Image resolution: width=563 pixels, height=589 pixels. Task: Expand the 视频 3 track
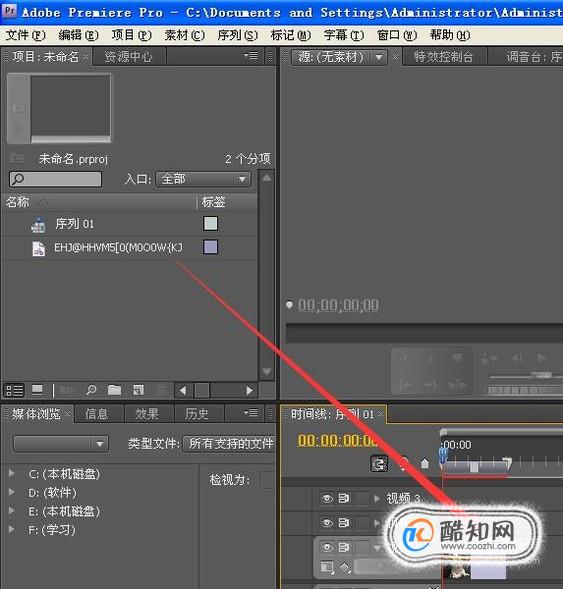(377, 498)
